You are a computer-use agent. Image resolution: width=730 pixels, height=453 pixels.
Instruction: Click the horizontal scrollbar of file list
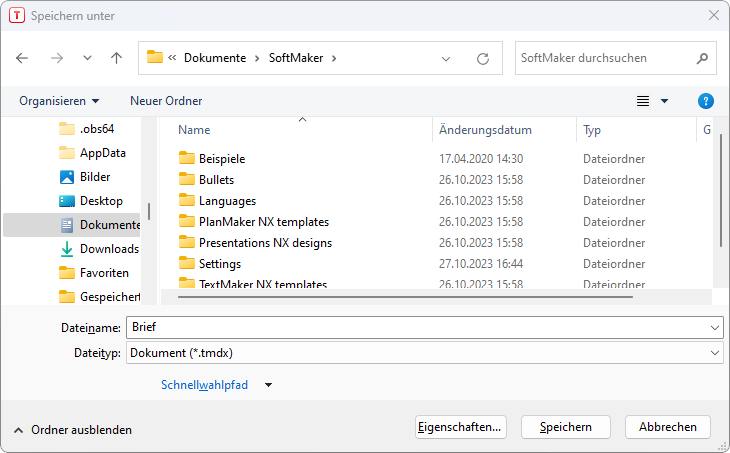point(405,297)
